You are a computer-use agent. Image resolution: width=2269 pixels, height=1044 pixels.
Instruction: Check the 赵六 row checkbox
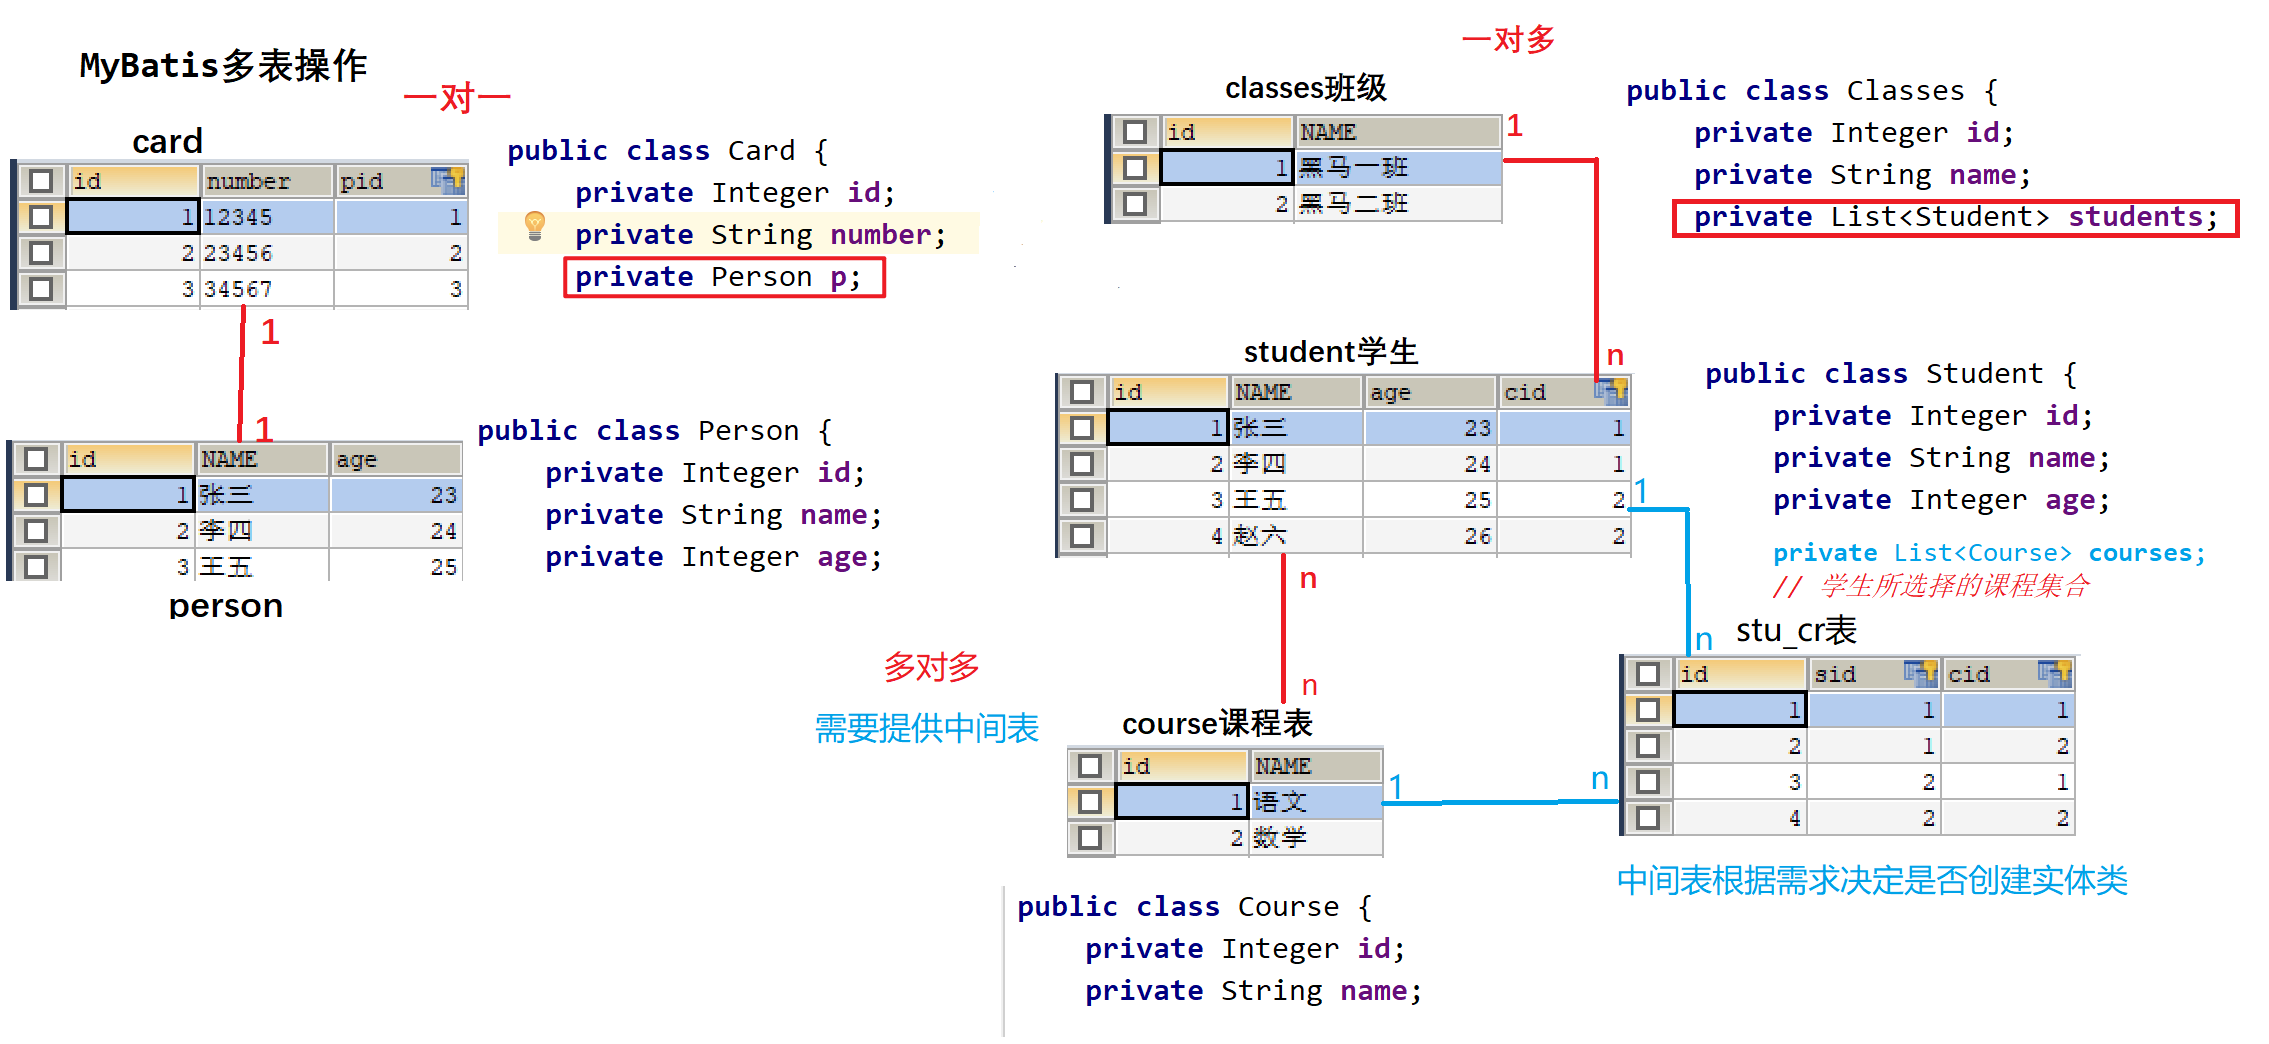pos(1082,536)
